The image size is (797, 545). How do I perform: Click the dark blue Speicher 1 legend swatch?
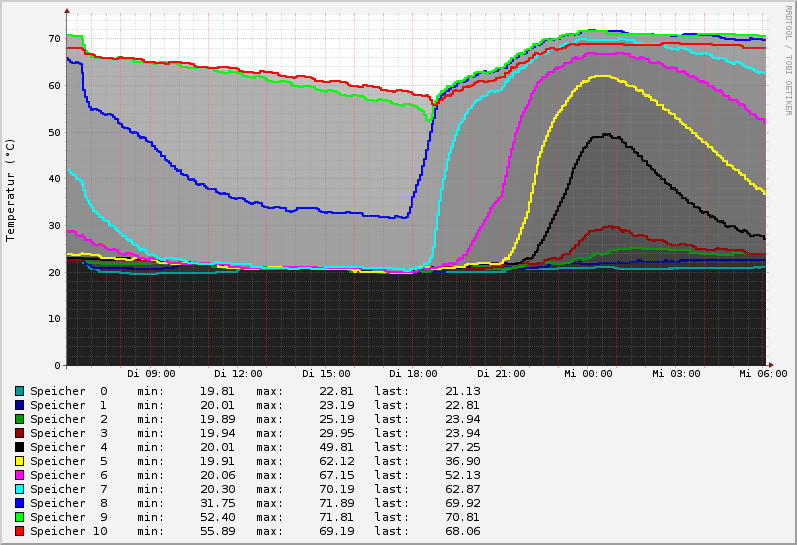[19, 405]
